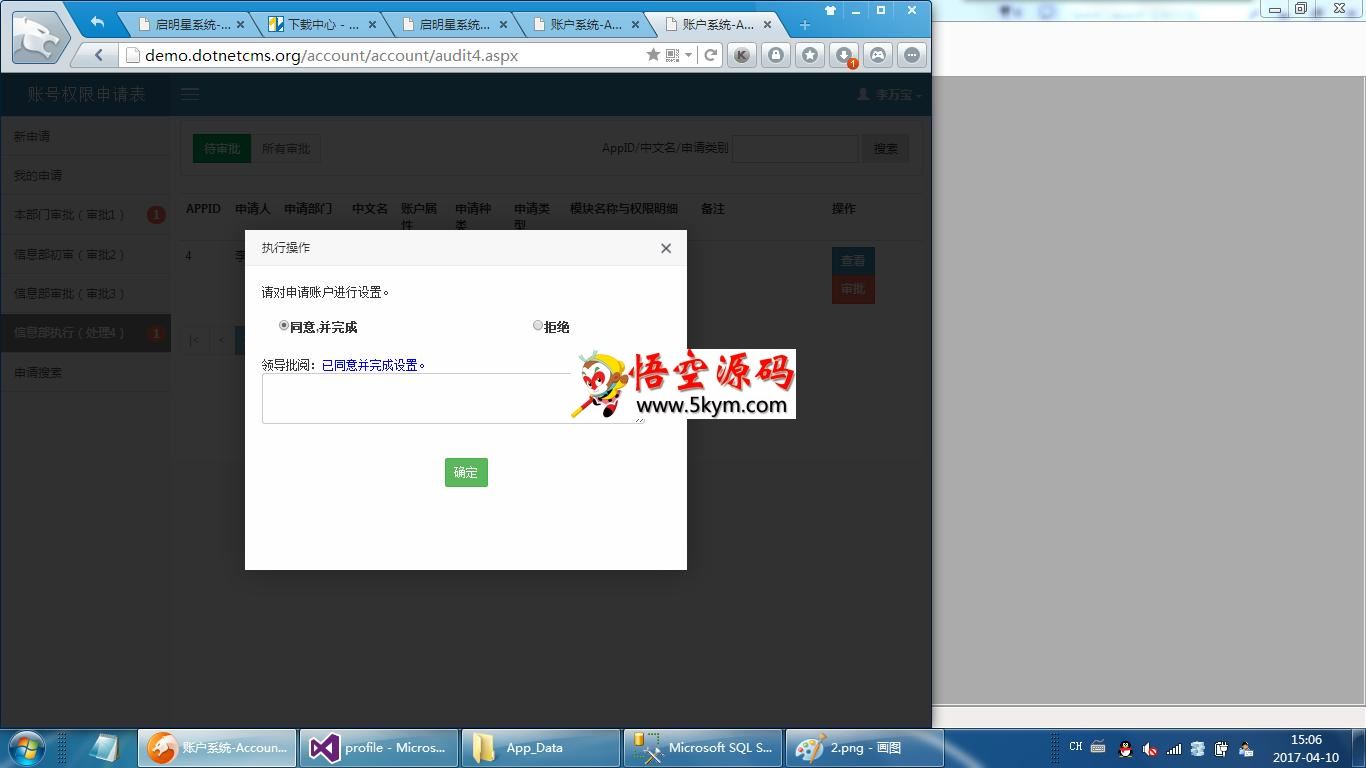
Task: Click the address bar URL field
Action: click(385, 55)
